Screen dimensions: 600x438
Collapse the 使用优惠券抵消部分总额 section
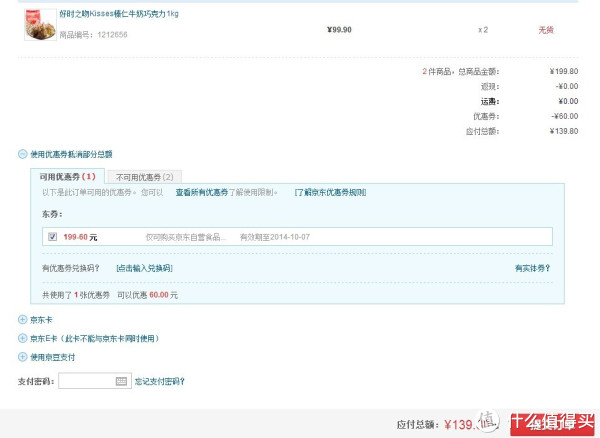coord(23,154)
